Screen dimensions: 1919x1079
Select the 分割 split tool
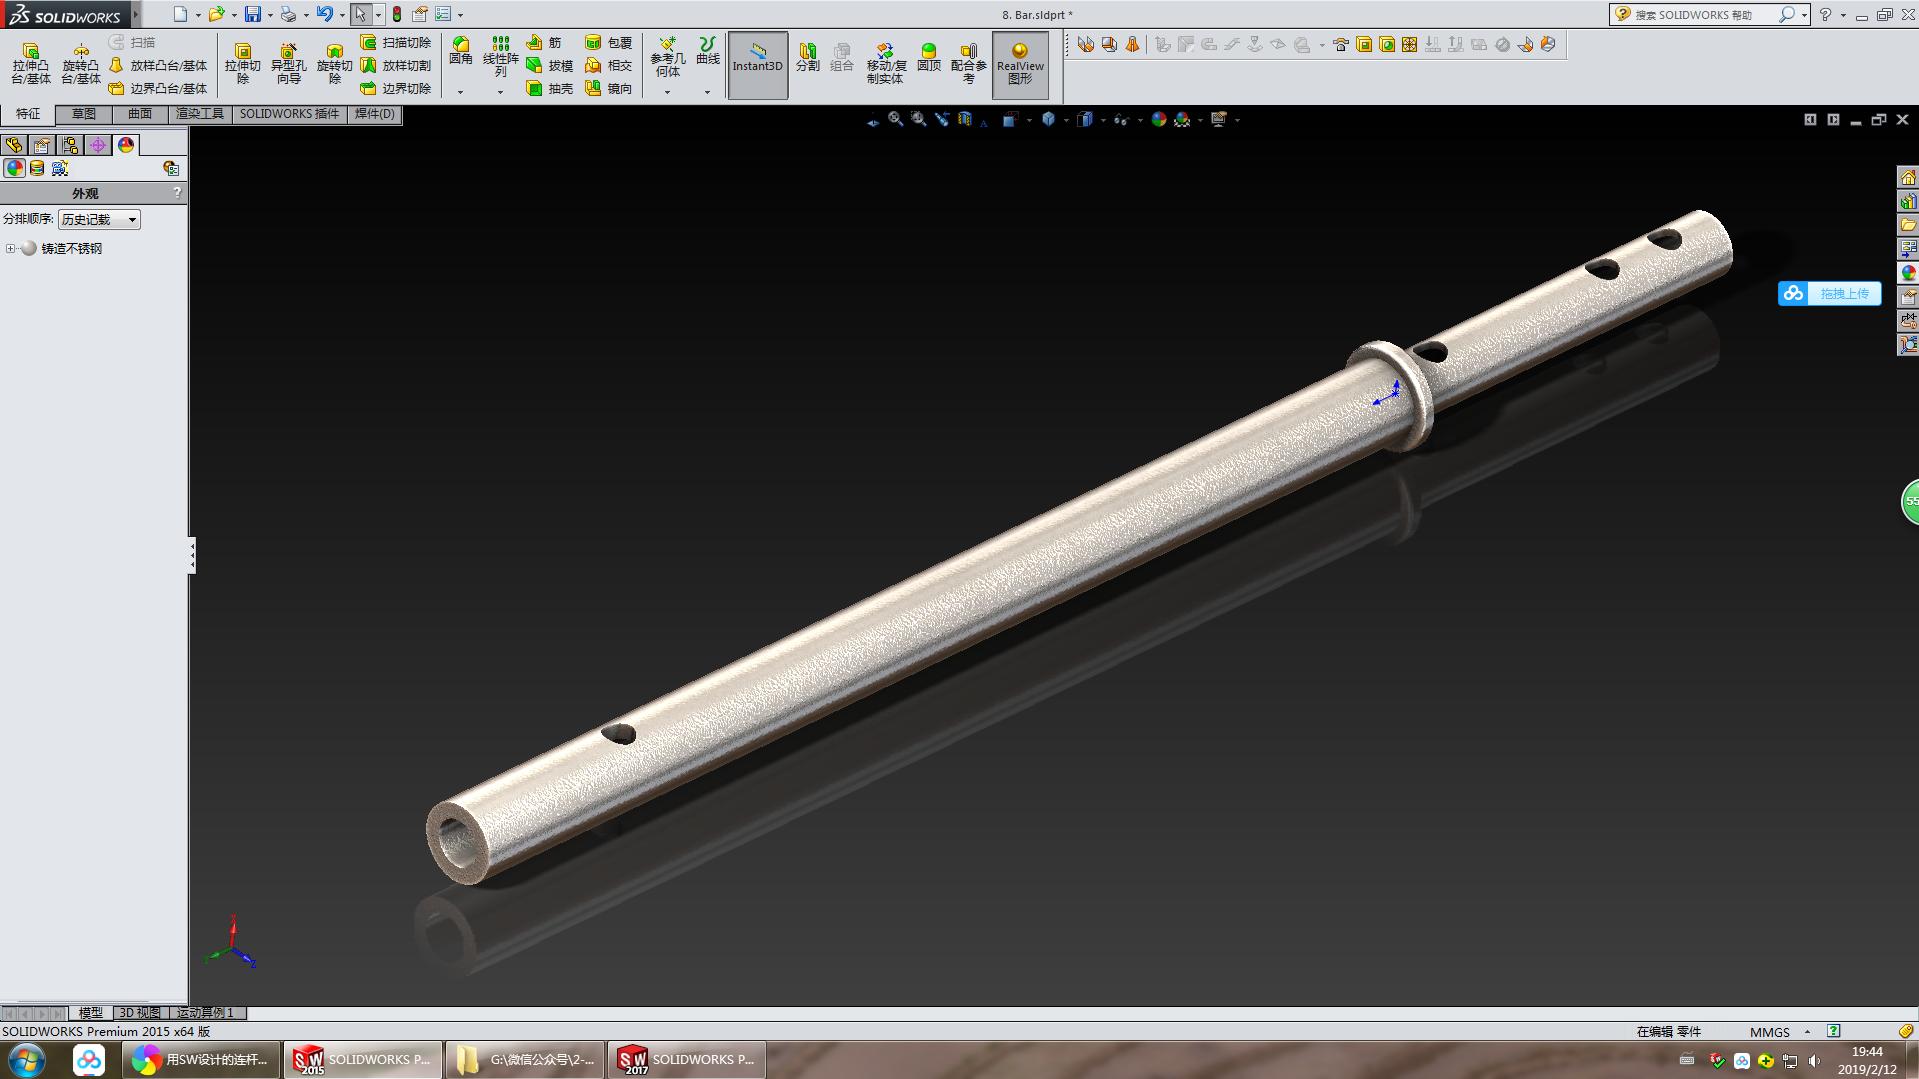coord(807,60)
